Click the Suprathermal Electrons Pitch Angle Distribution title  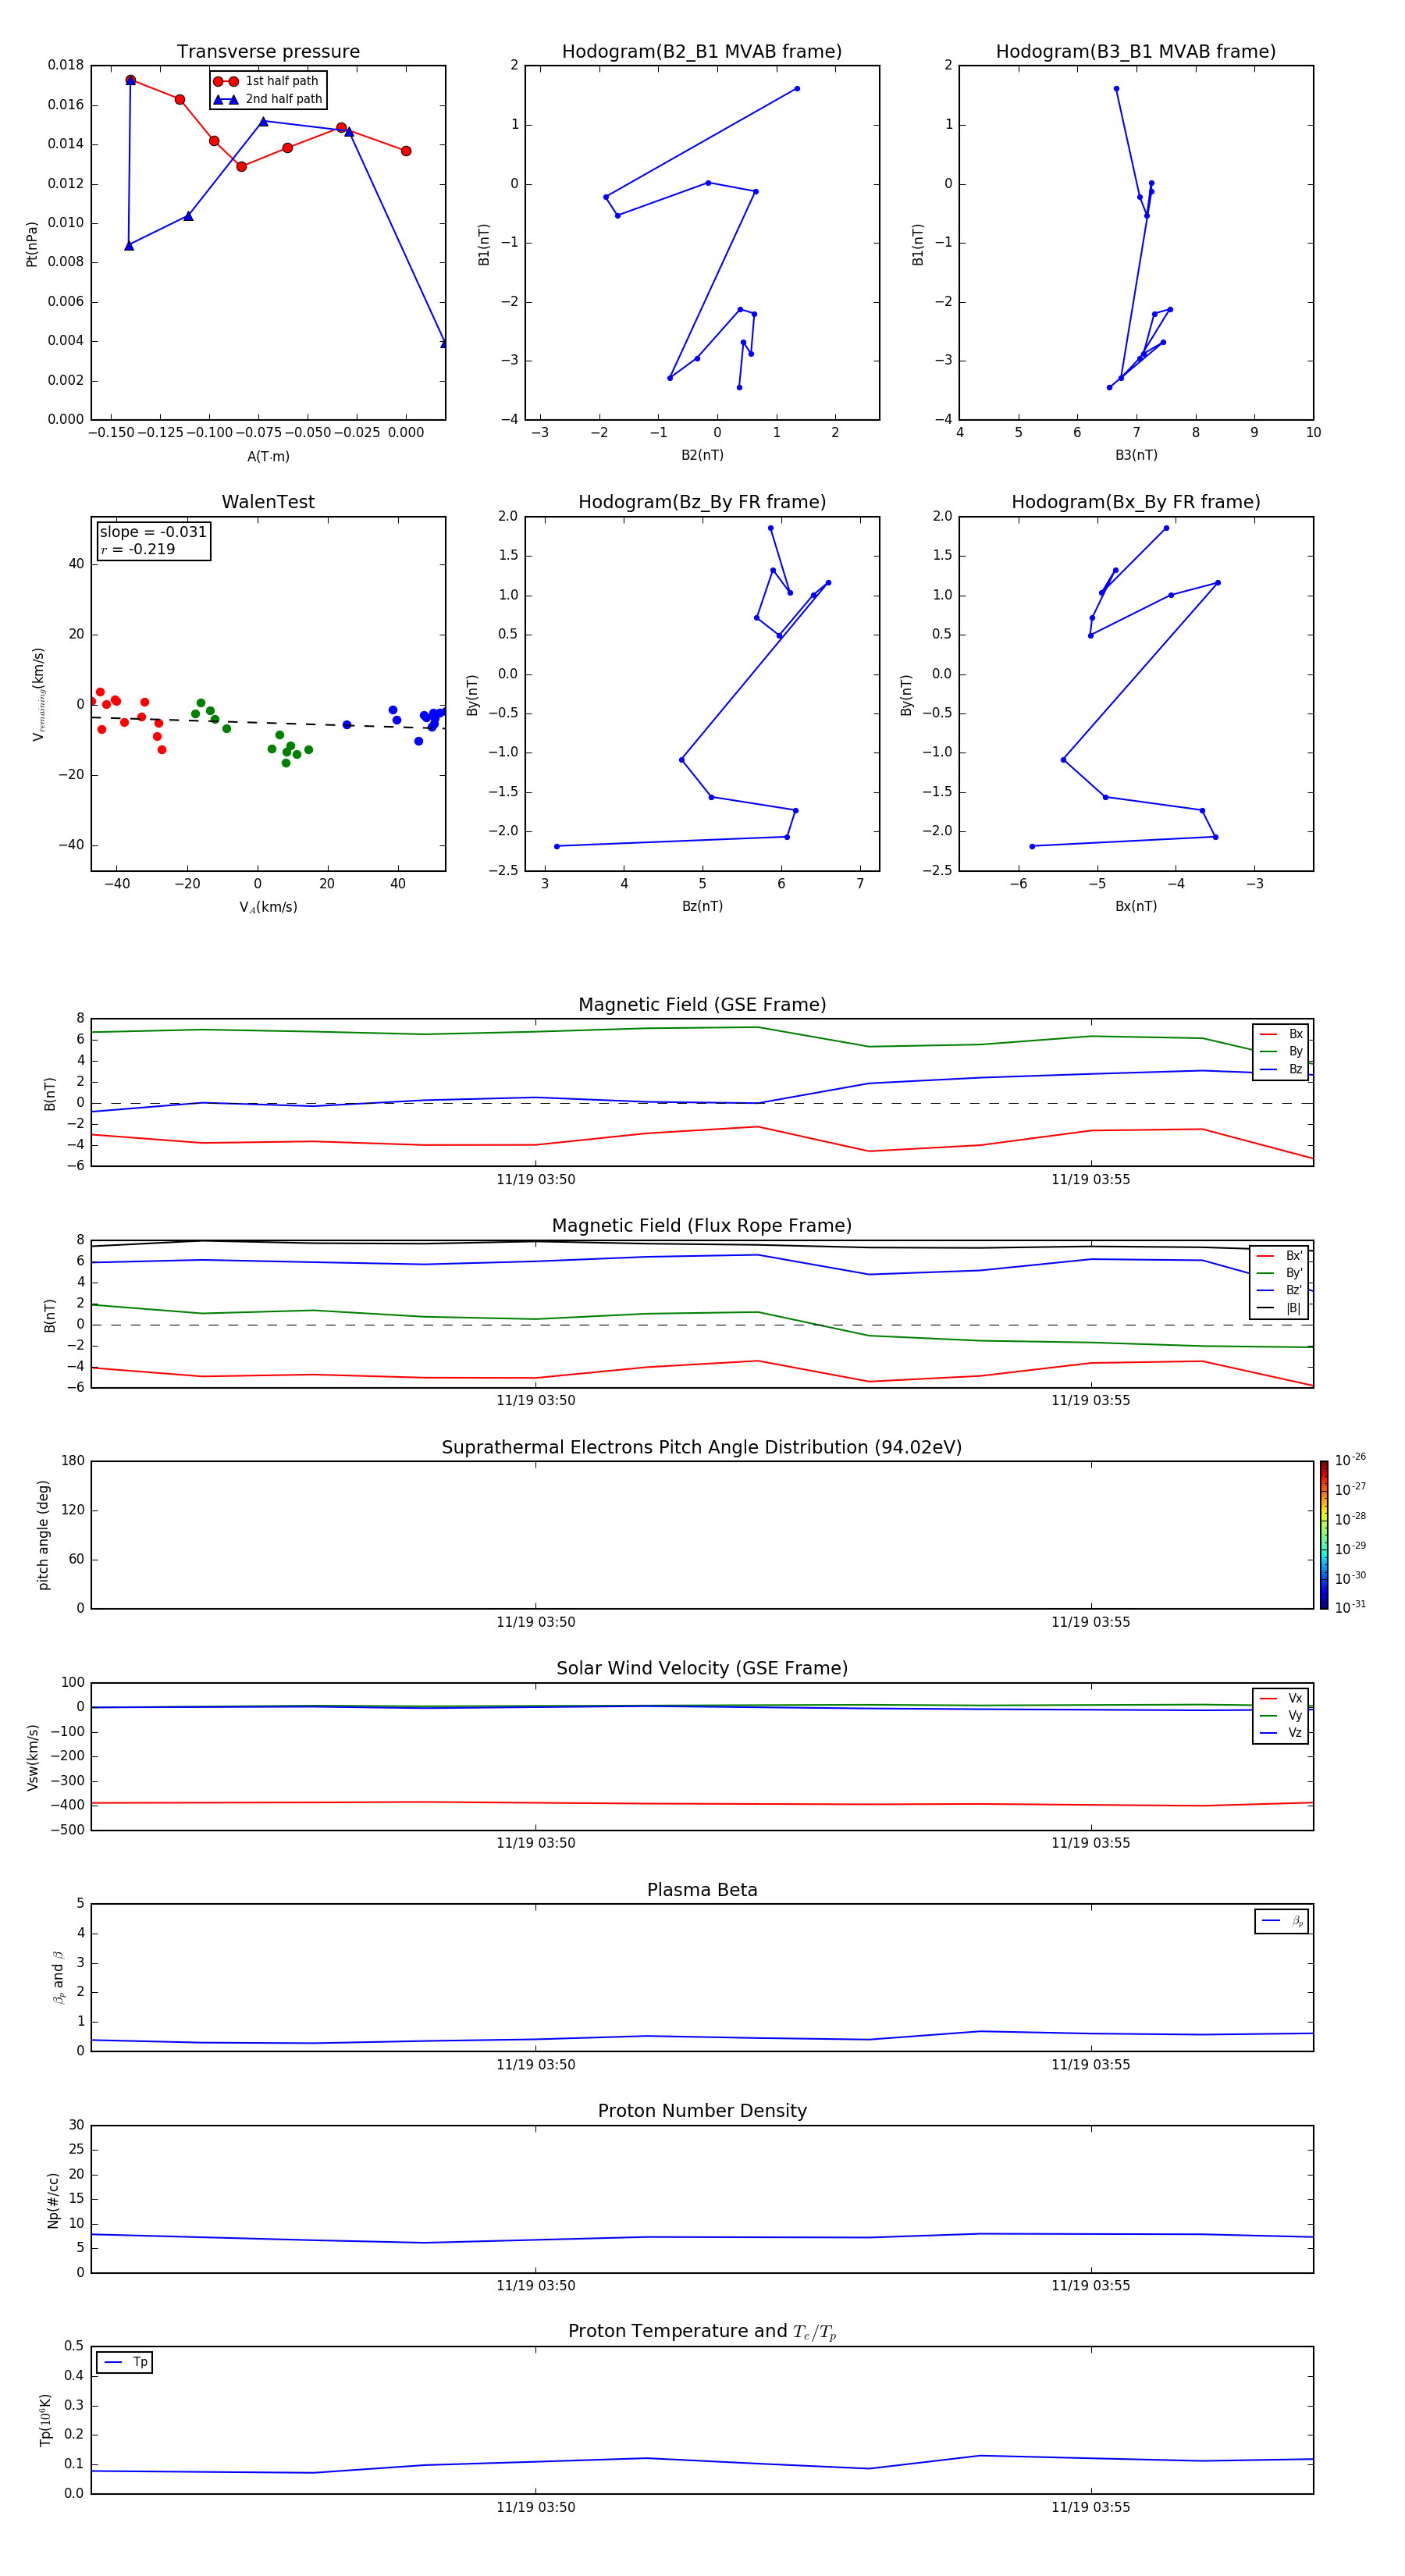(702, 1448)
